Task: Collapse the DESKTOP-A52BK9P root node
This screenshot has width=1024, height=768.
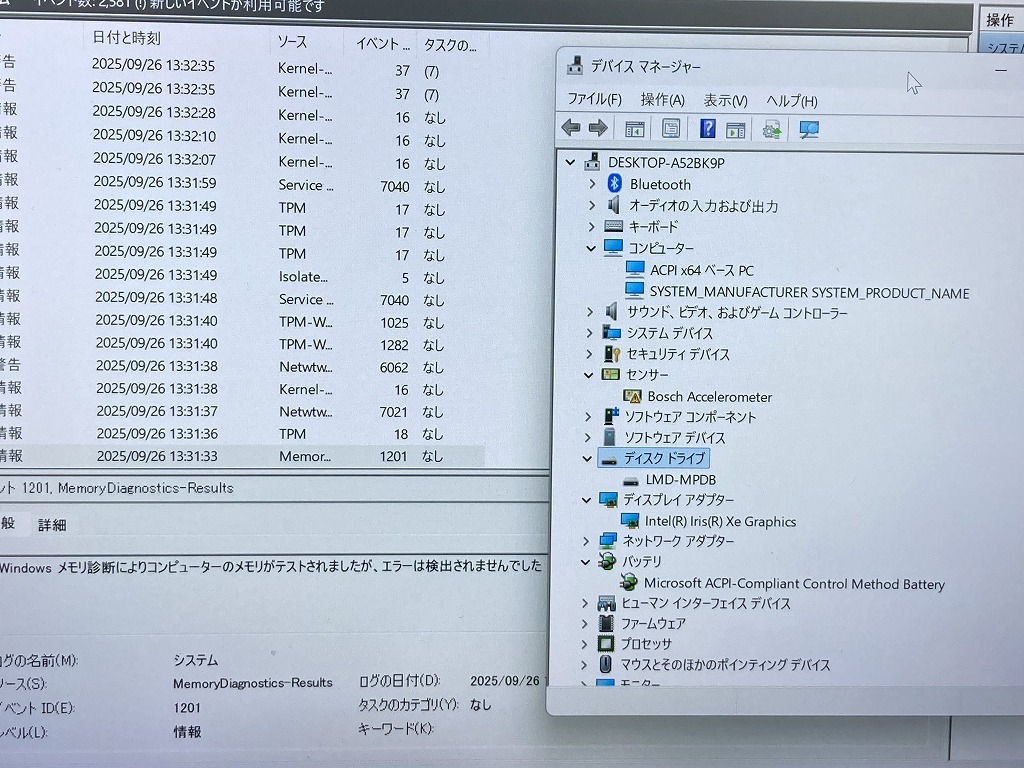Action: 570,162
